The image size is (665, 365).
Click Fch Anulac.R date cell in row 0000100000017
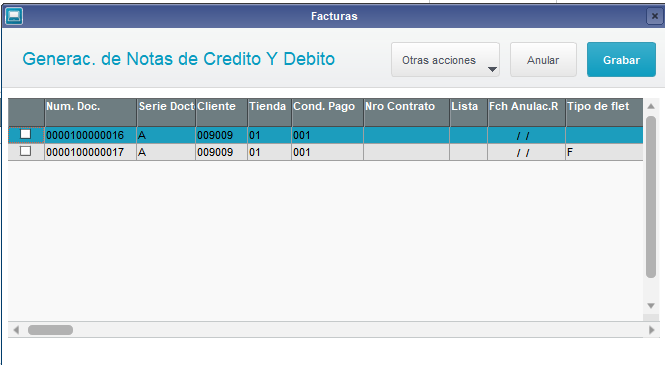[x=527, y=152]
